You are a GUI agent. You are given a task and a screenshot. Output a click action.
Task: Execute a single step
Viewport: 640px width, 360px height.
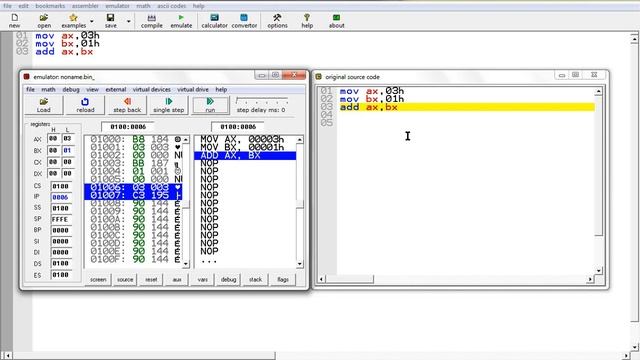point(169,105)
